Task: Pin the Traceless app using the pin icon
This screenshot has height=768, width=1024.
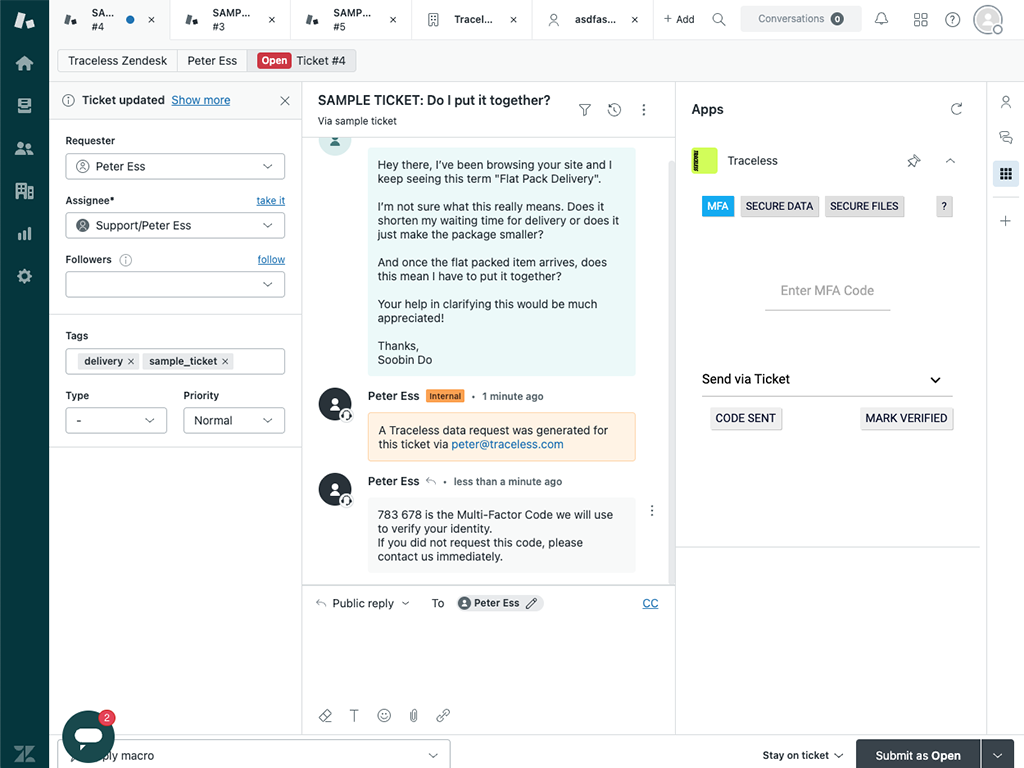Action: click(x=913, y=161)
